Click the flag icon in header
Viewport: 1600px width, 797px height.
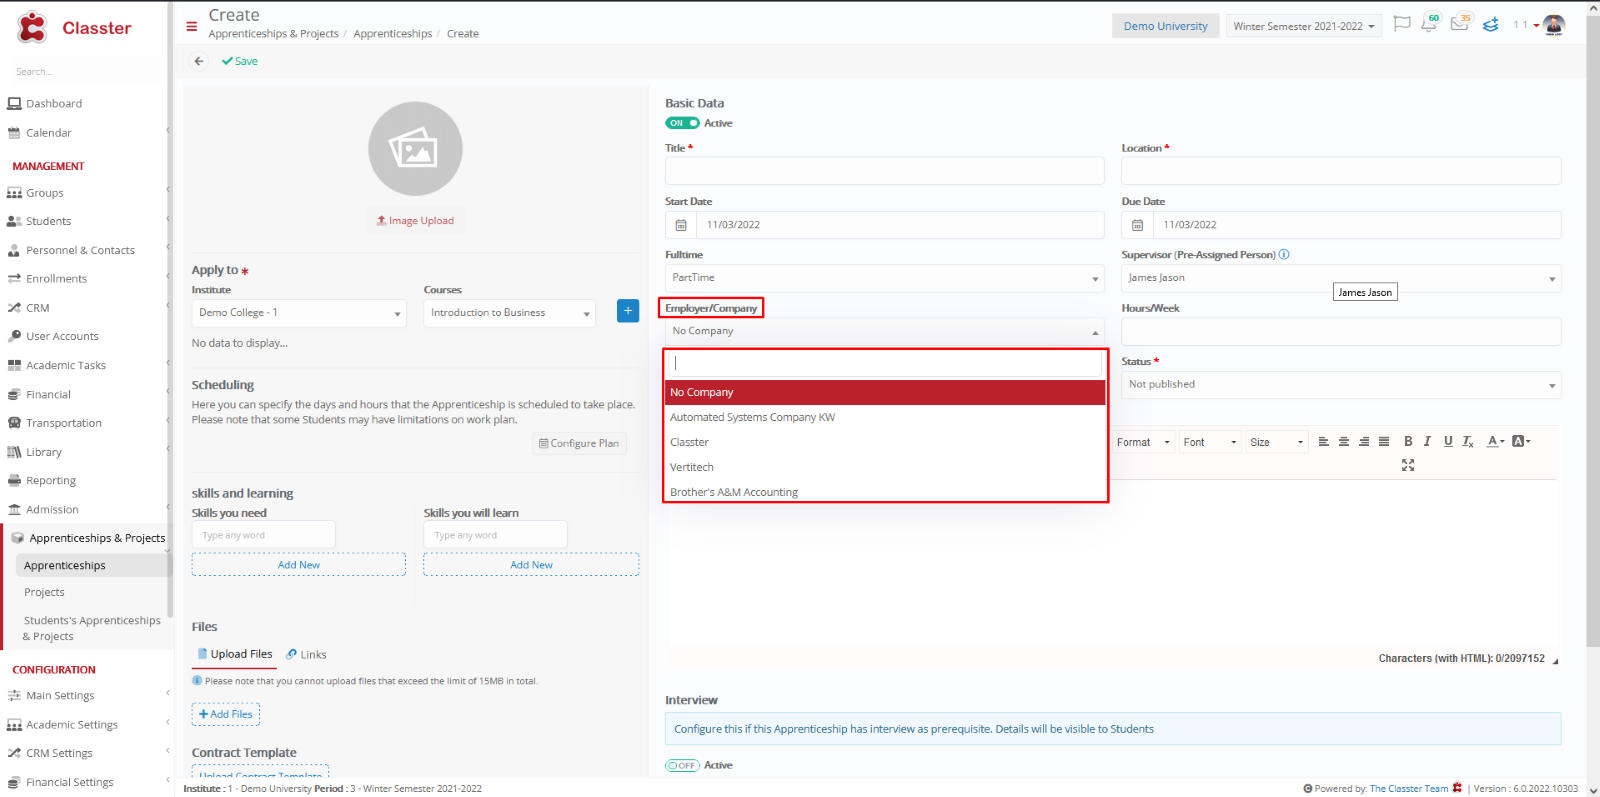tap(1402, 24)
